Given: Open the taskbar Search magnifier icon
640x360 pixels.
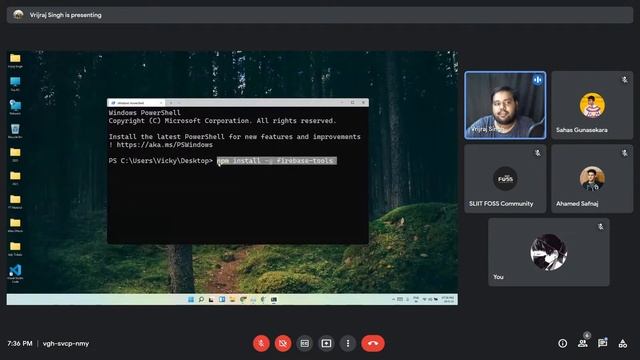Looking at the screenshot, I should tap(201, 300).
